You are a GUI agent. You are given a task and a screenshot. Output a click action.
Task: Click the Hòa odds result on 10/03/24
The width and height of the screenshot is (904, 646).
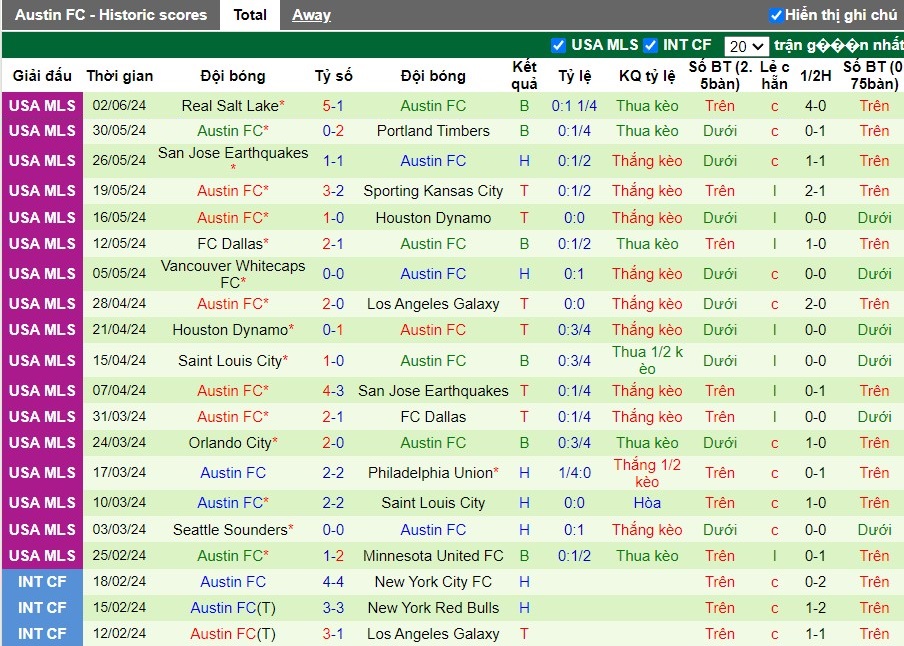(647, 503)
